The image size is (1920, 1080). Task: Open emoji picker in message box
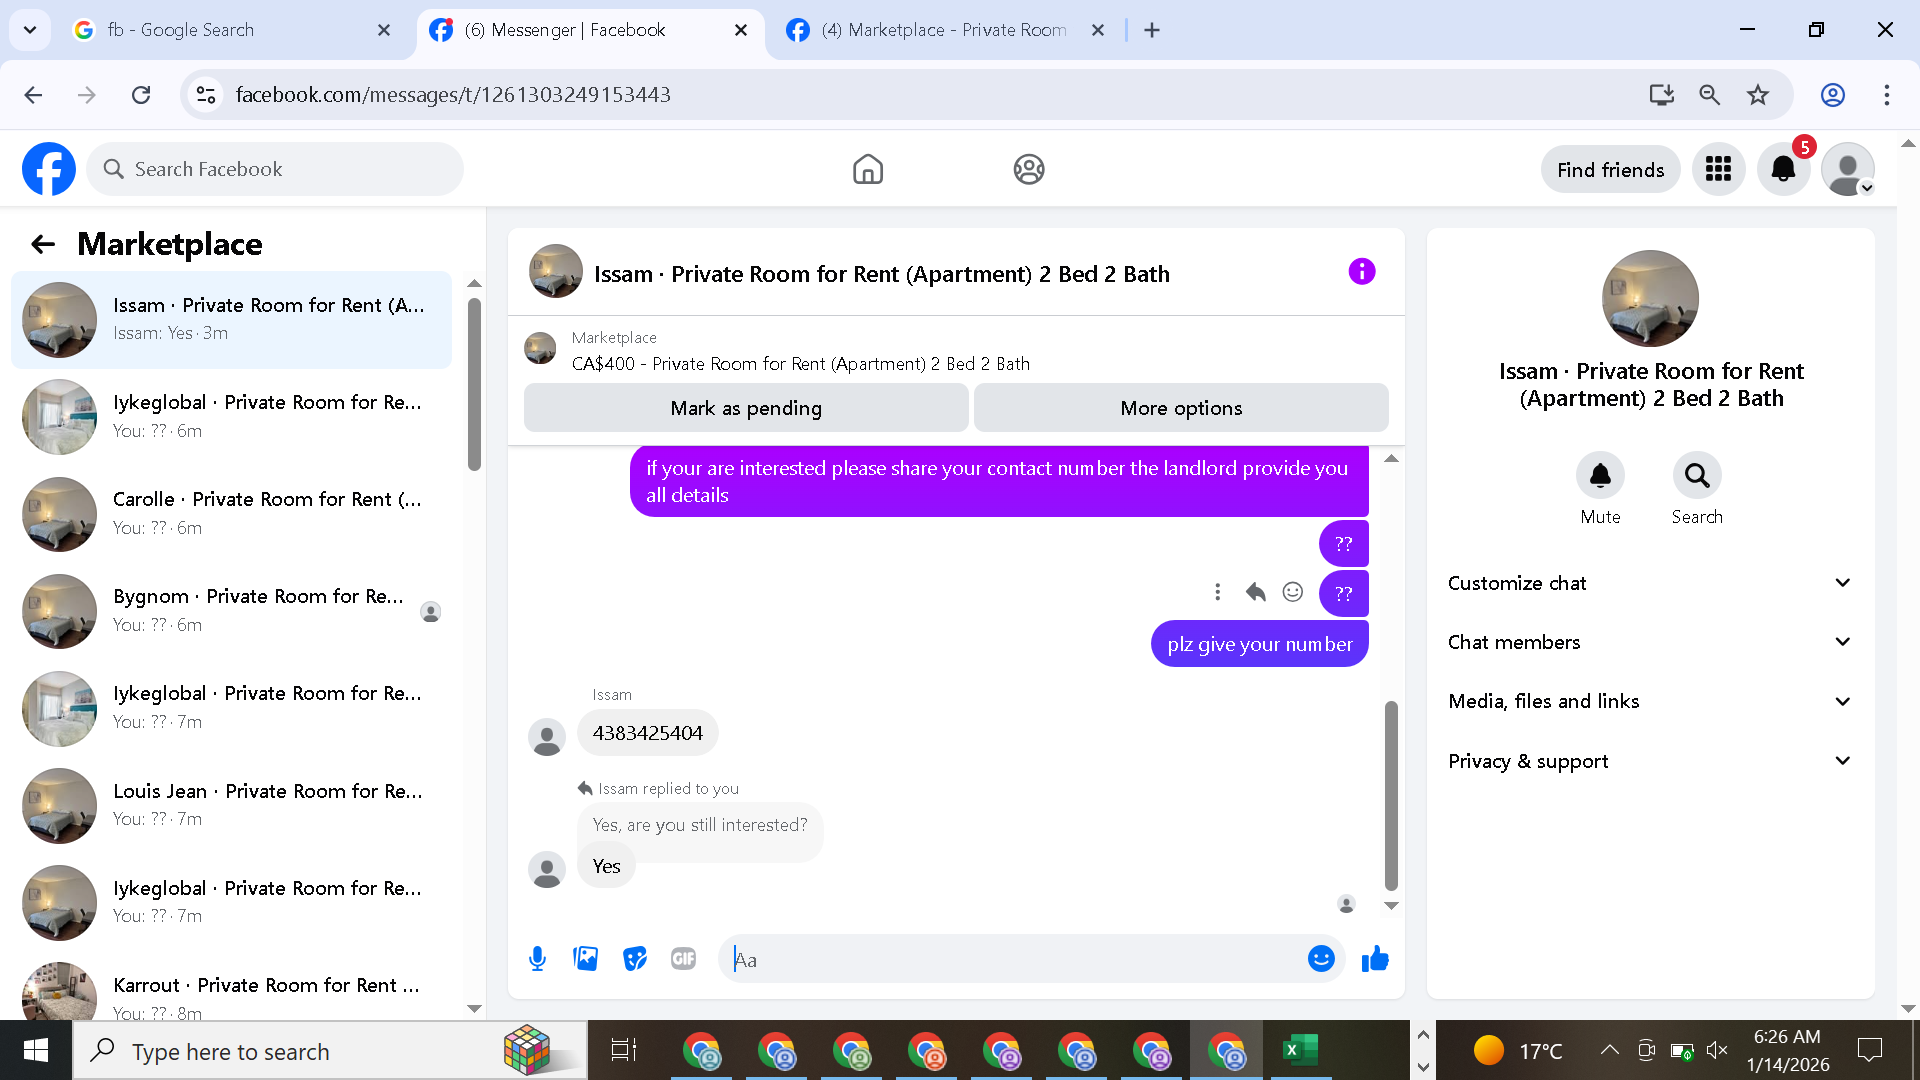click(1321, 959)
